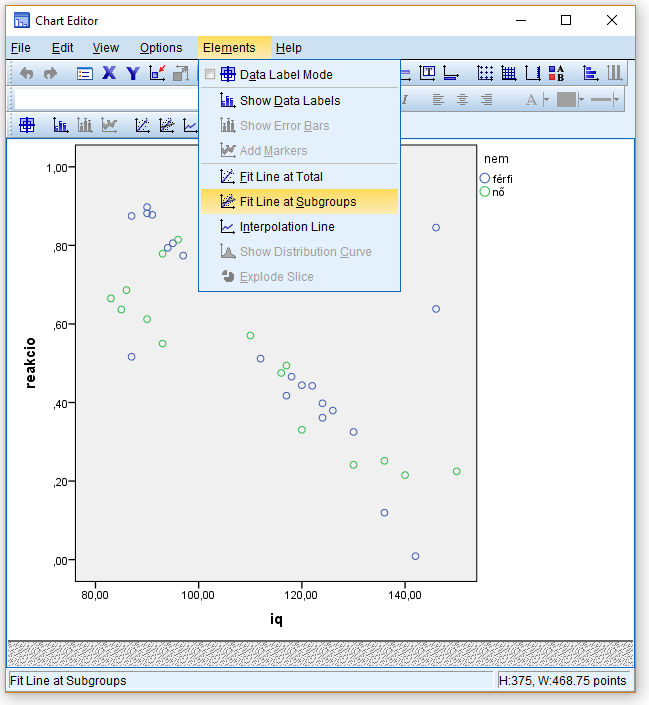Click the 140,00 tick label on X axis
The image size is (649, 705).
[405, 595]
